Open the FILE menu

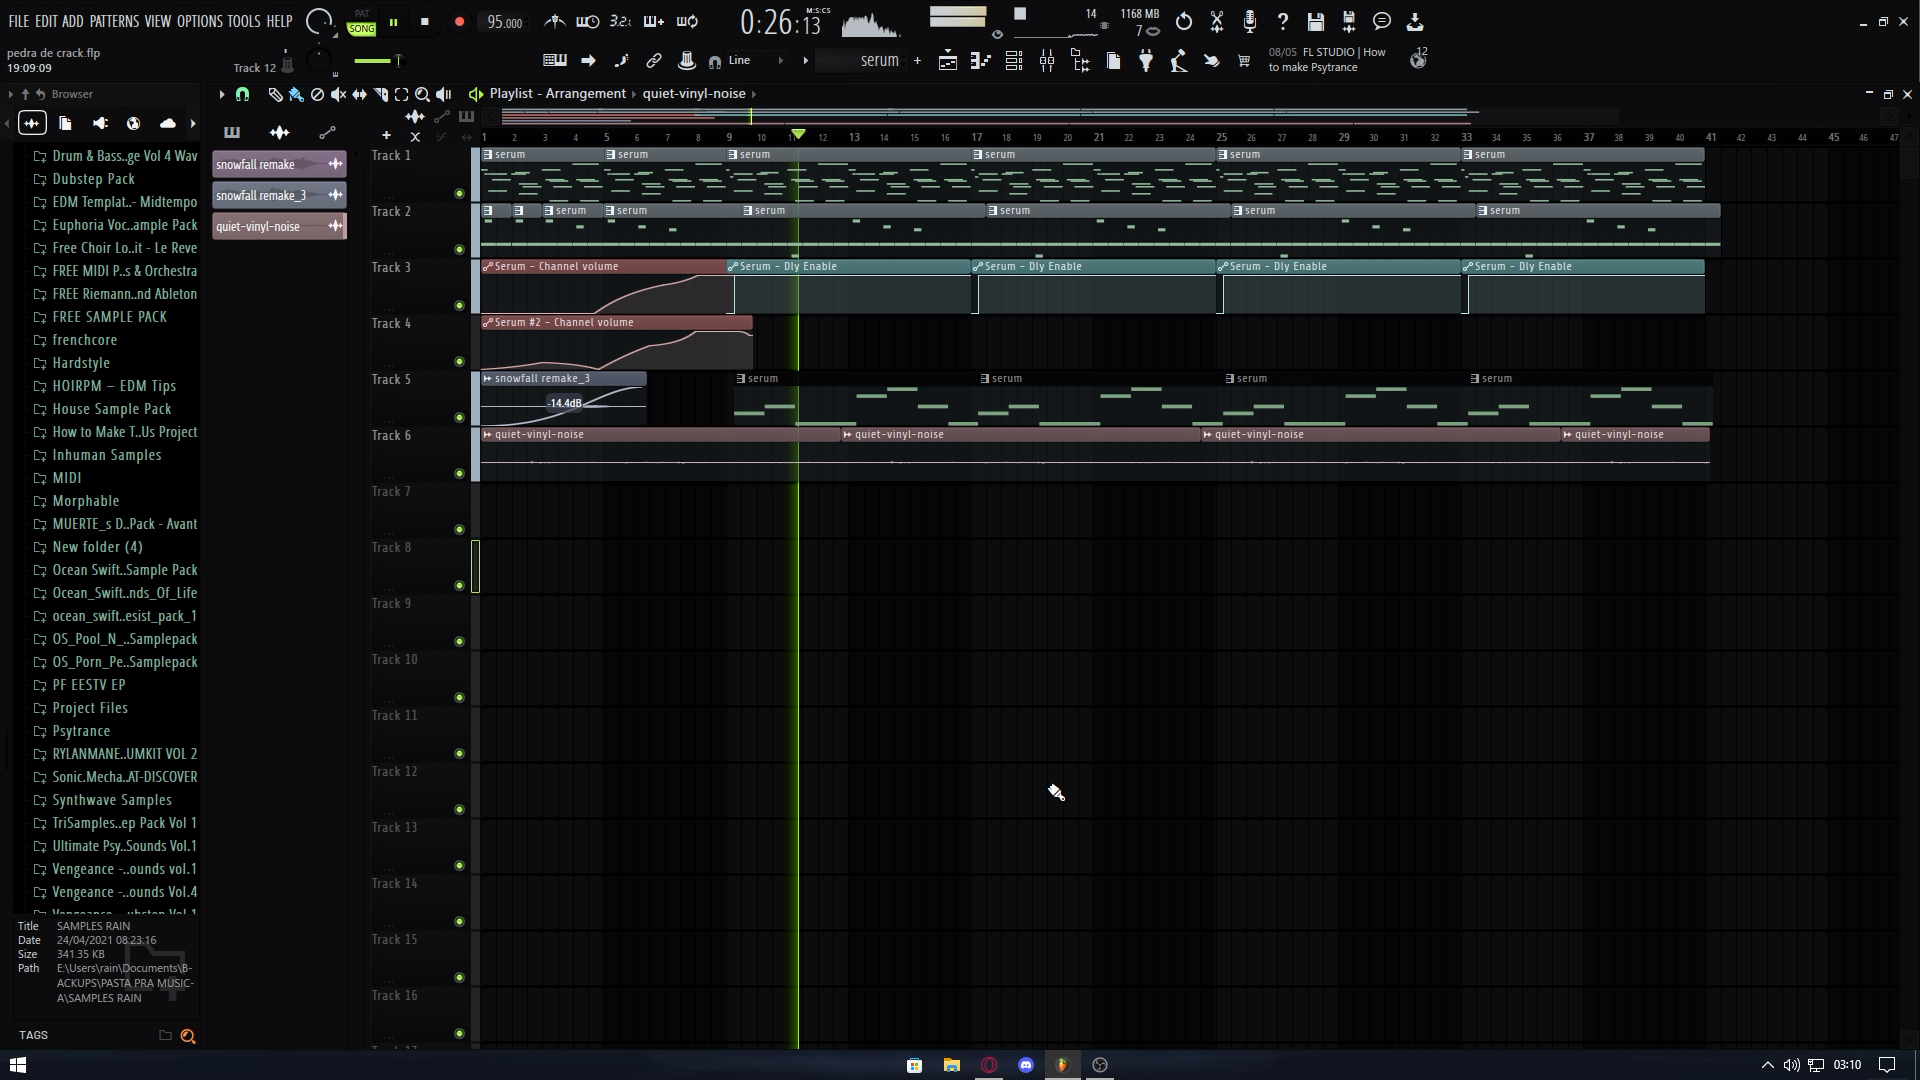(x=19, y=21)
